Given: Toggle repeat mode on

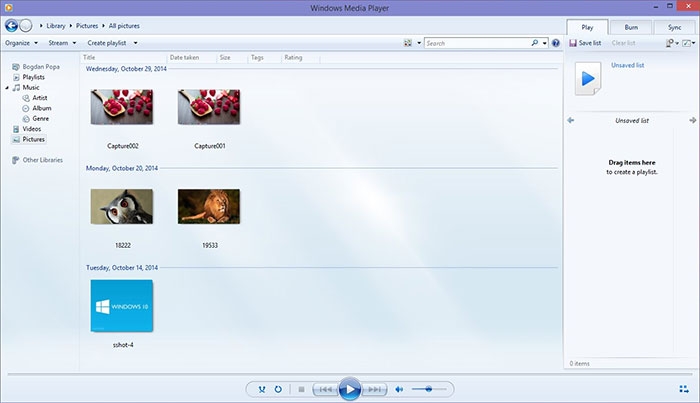Looking at the screenshot, I should click(x=277, y=389).
